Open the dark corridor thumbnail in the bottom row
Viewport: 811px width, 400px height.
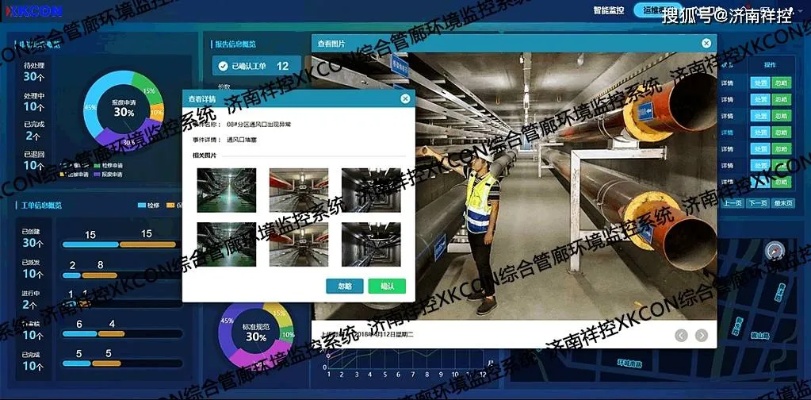371,244
